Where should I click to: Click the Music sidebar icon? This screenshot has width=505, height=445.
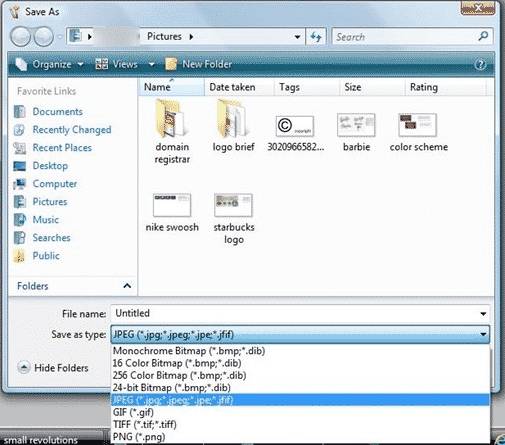pos(19,220)
